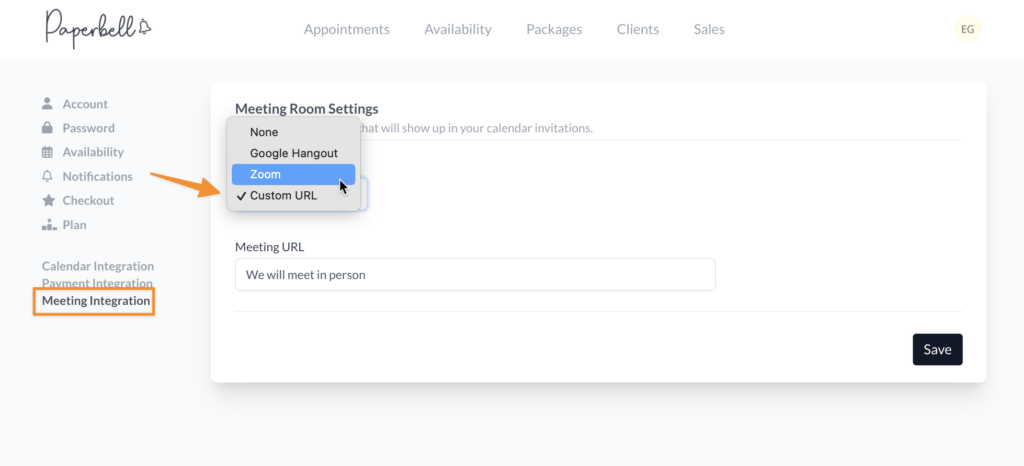Choose Google Hangout option
This screenshot has width=1024, height=466.
293,153
